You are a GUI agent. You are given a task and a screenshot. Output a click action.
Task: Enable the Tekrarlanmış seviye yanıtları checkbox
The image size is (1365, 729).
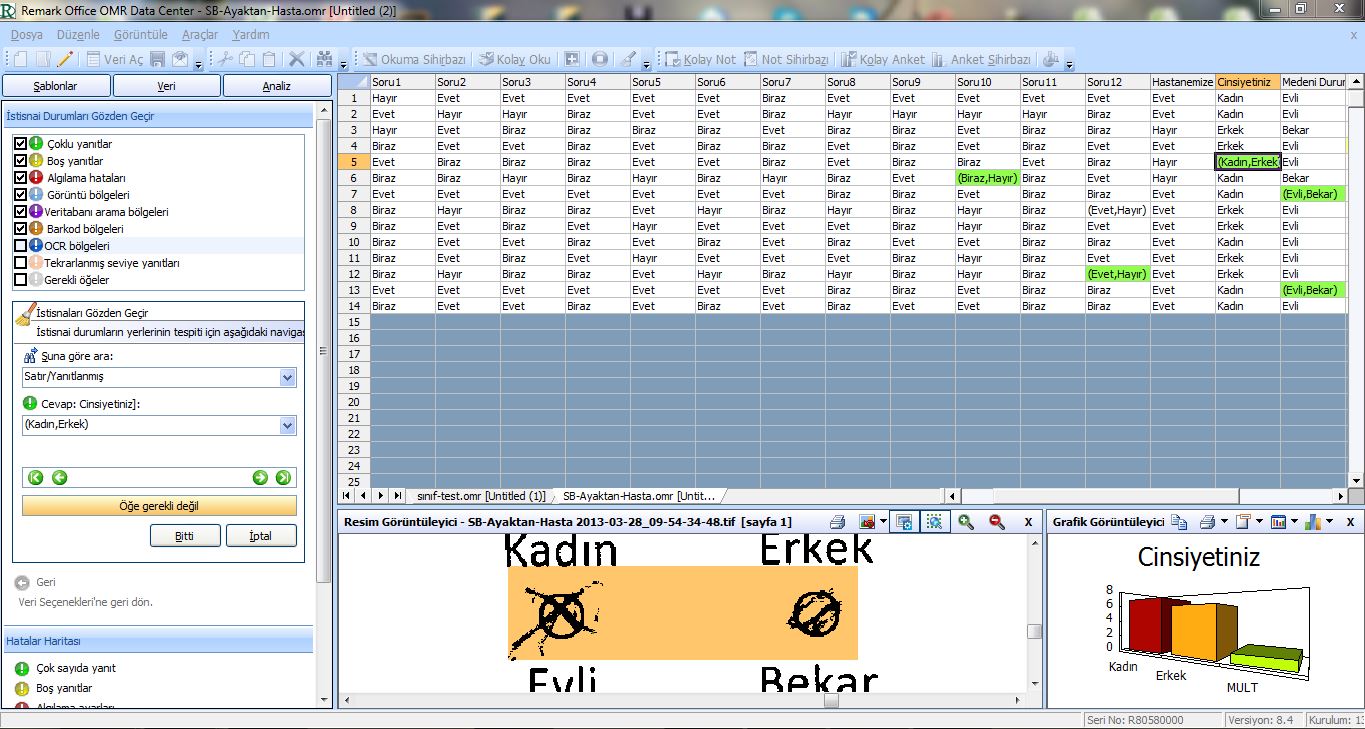(21, 263)
